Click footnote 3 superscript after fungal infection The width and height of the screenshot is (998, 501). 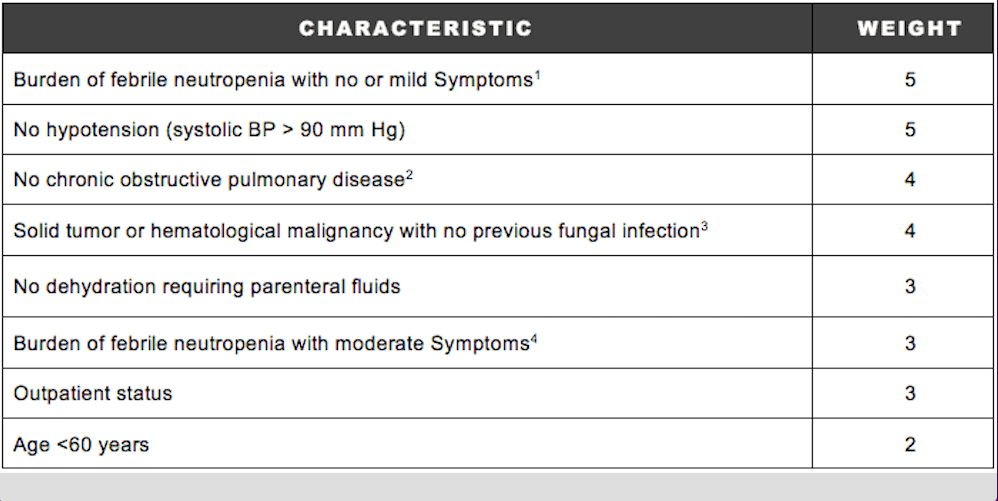coord(705,226)
